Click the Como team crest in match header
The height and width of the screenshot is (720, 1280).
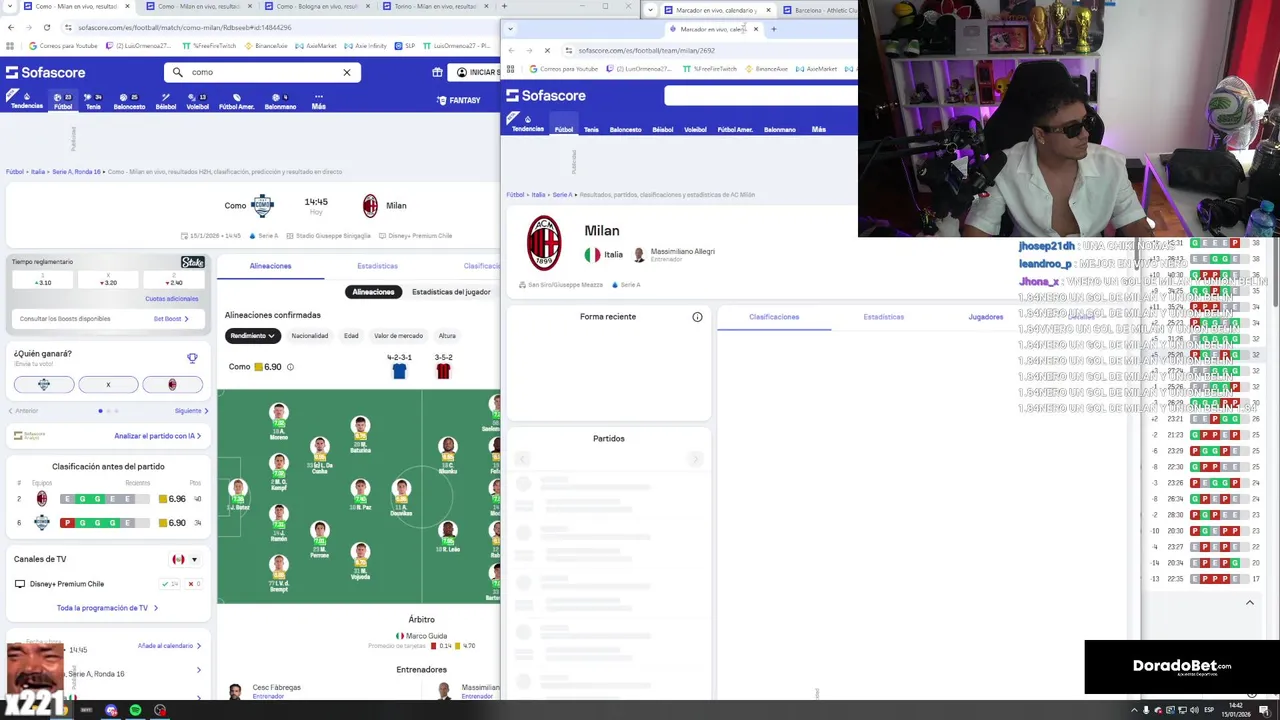[x=263, y=205]
